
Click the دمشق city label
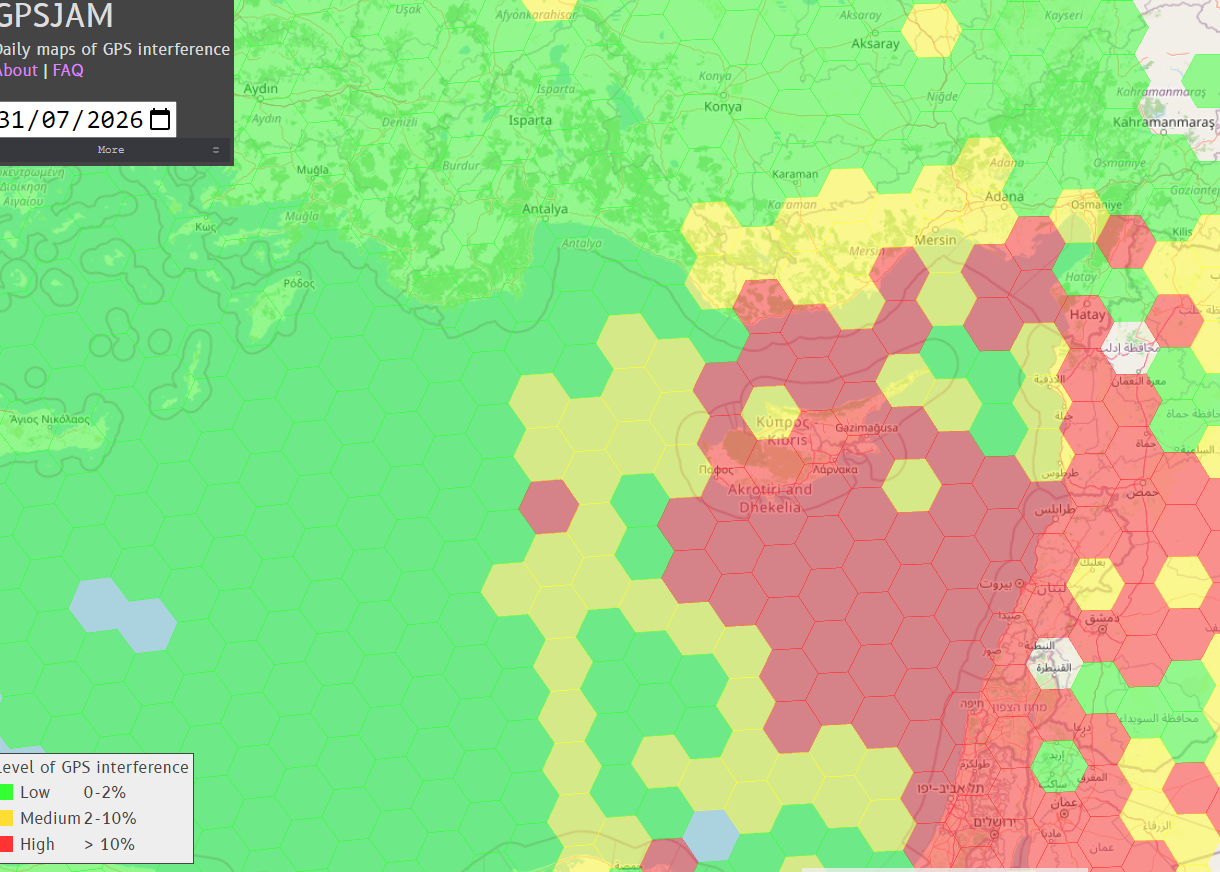[1100, 619]
